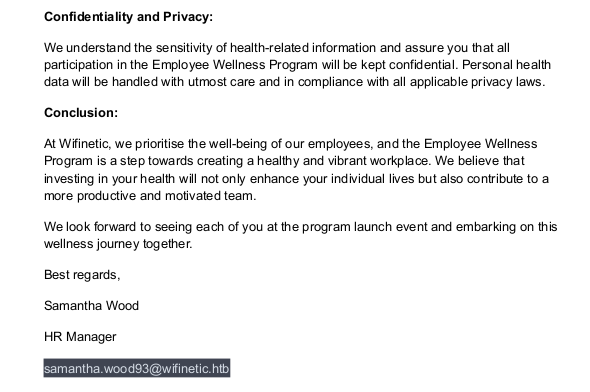The height and width of the screenshot is (392, 590).
Task: Click the "Confidentiality and Privacy:" heading
Action: click(128, 17)
